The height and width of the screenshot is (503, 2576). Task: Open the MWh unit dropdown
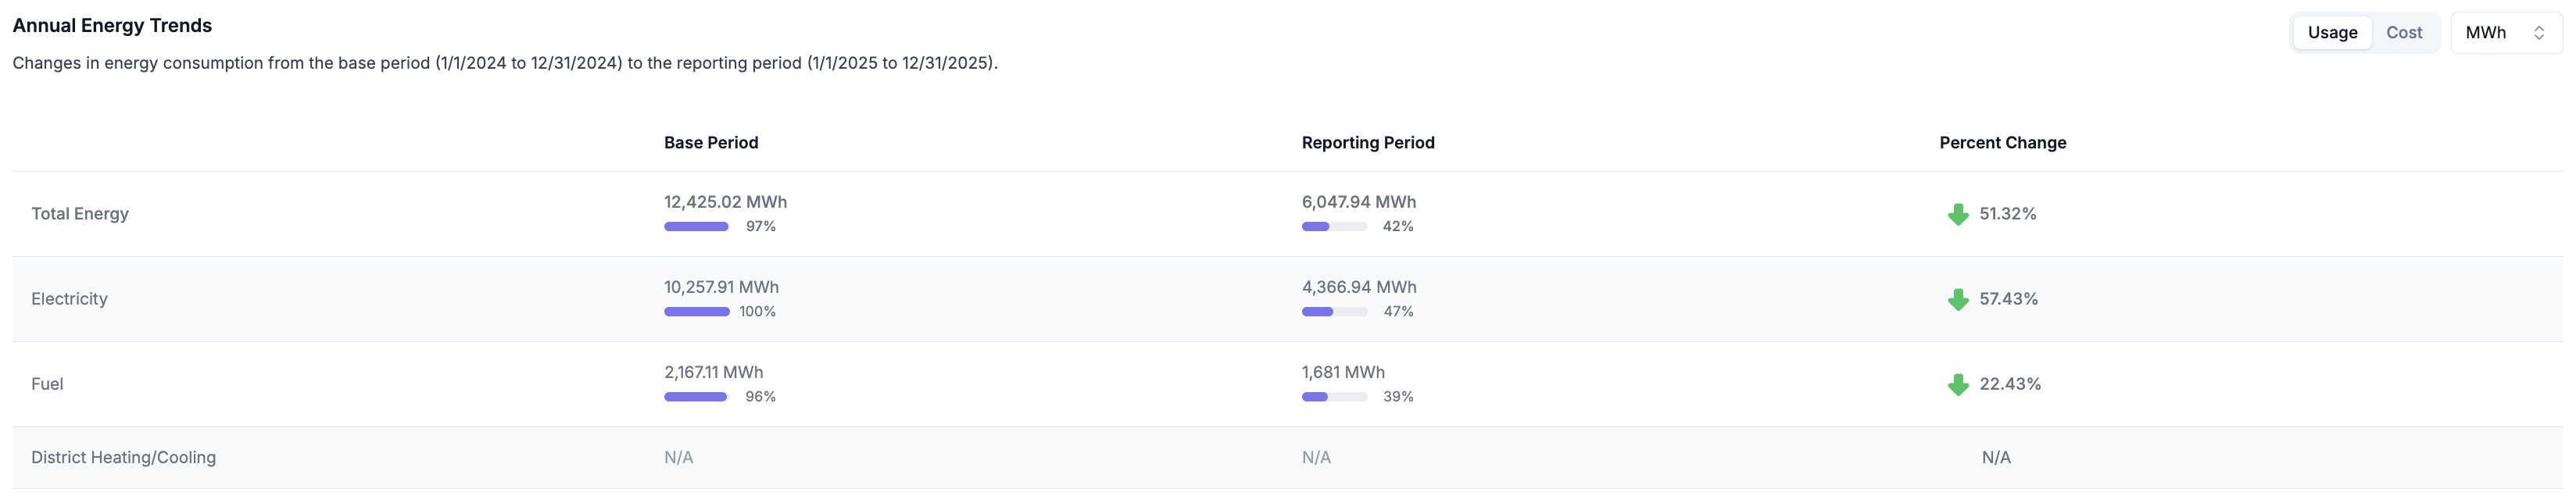point(2504,33)
